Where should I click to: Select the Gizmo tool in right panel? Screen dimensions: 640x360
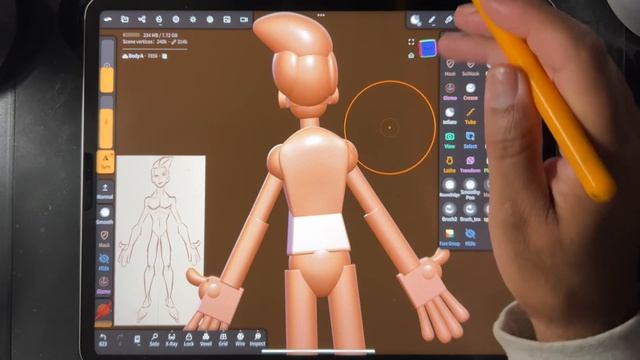pyautogui.click(x=450, y=92)
